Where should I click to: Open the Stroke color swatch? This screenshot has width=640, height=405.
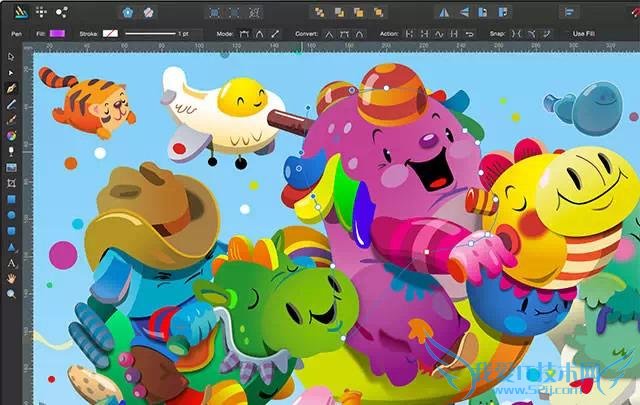109,33
